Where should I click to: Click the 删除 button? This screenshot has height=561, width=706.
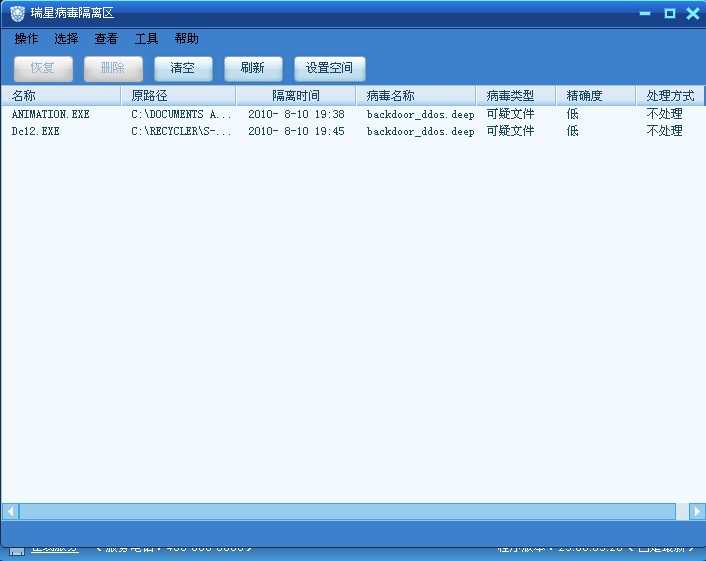tap(113, 68)
